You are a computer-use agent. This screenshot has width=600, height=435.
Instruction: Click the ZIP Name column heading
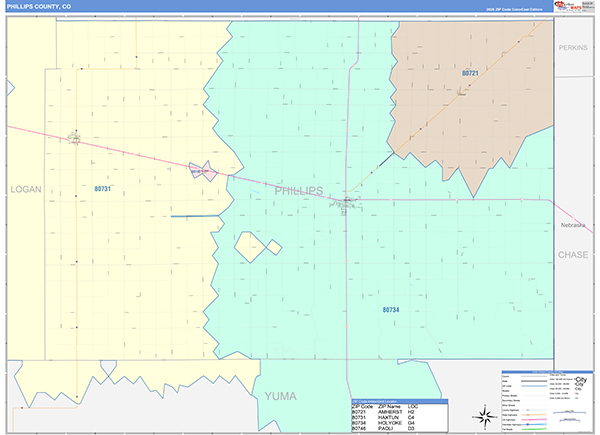pos(389,406)
